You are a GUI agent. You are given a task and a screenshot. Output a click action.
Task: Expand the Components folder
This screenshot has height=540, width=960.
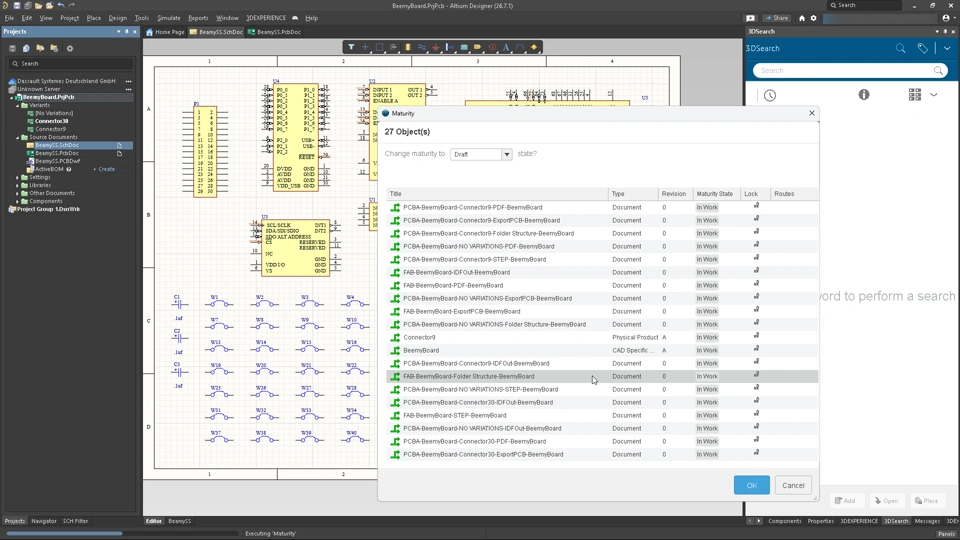coord(18,201)
